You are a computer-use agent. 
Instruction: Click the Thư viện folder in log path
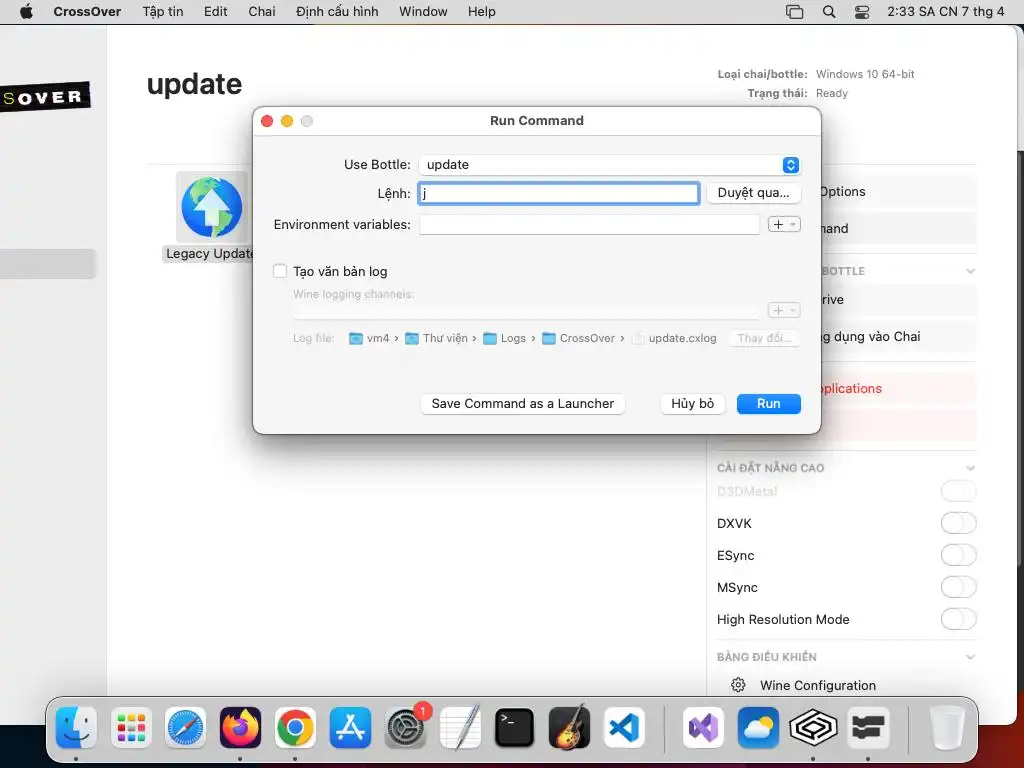click(436, 338)
